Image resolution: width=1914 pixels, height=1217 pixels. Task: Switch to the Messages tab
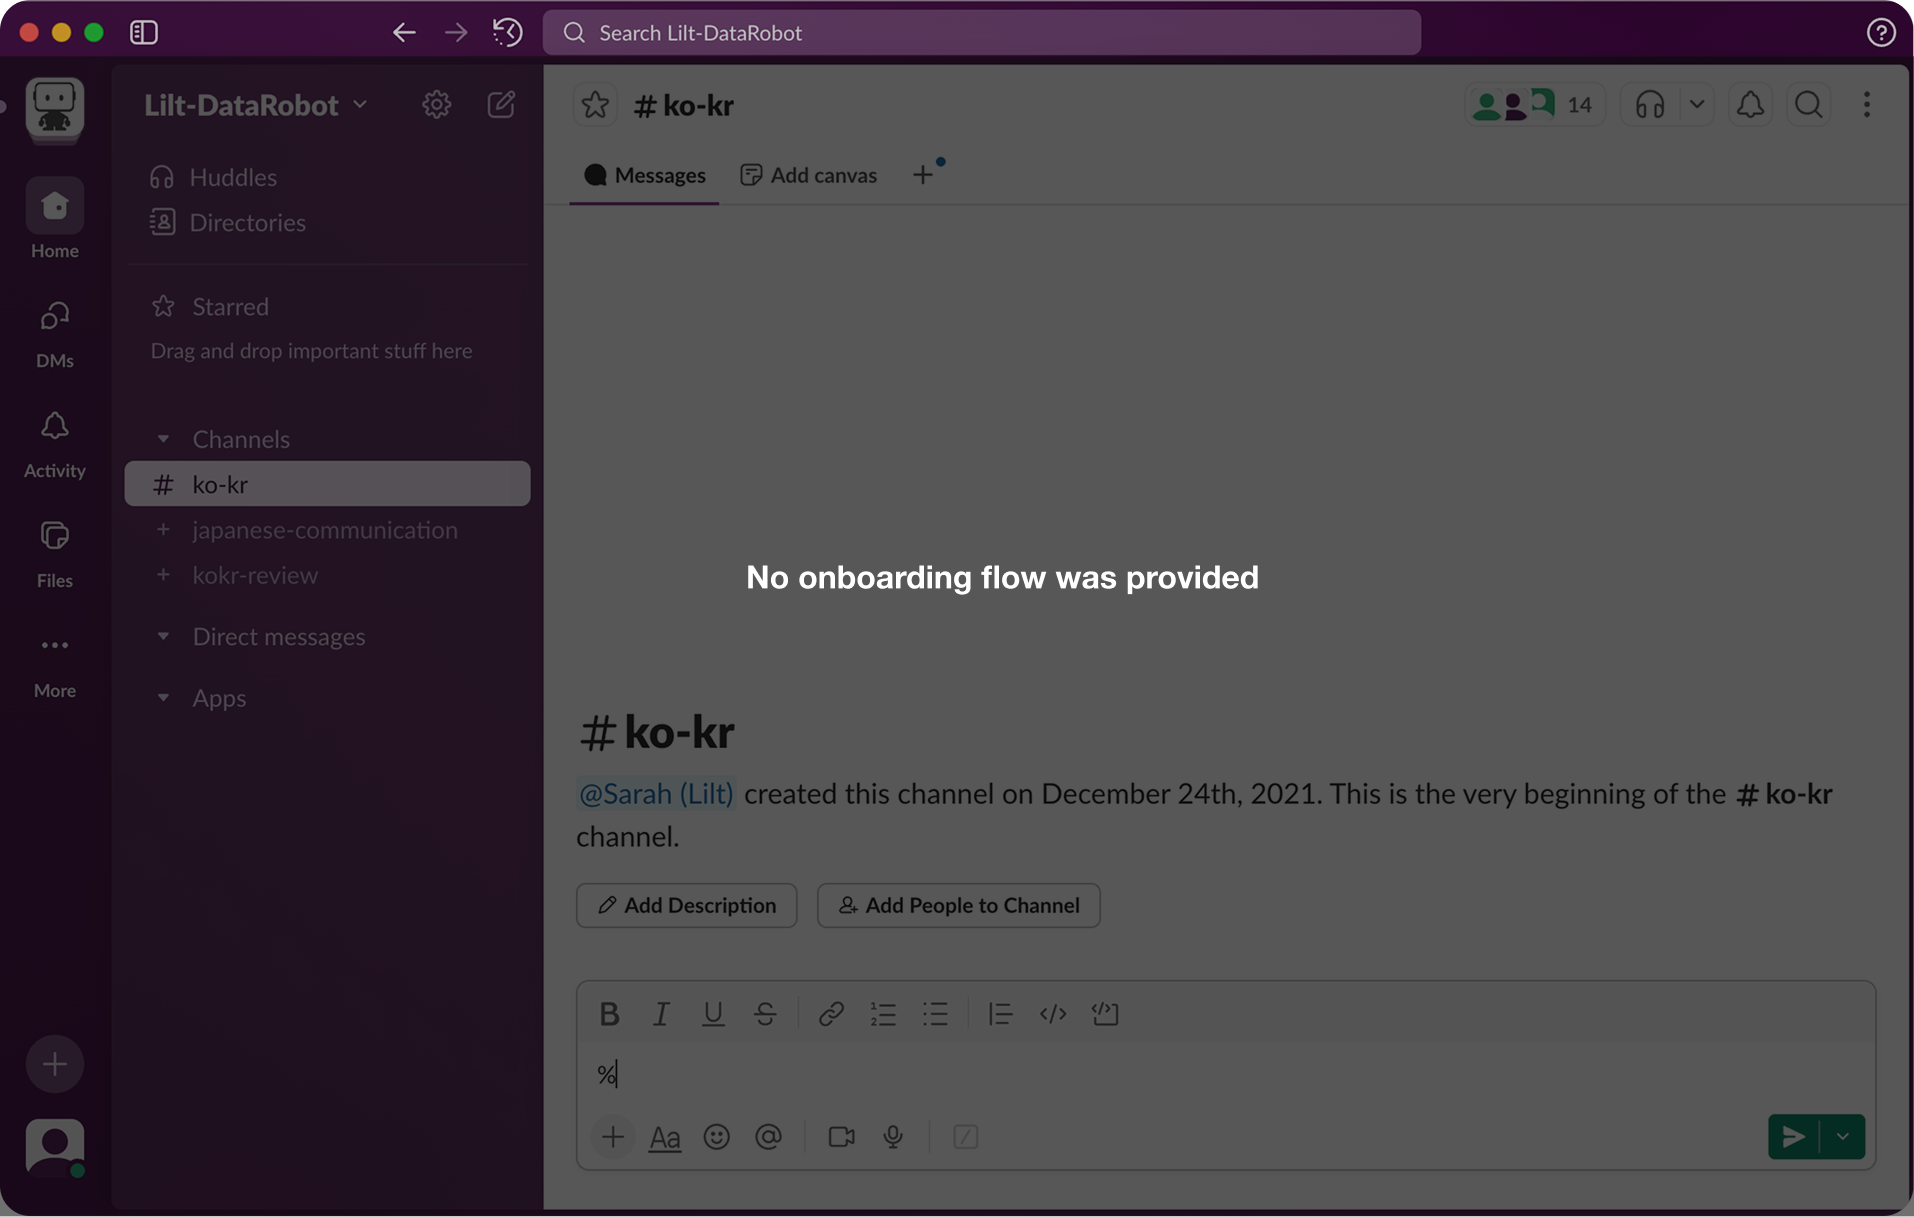pyautogui.click(x=644, y=175)
